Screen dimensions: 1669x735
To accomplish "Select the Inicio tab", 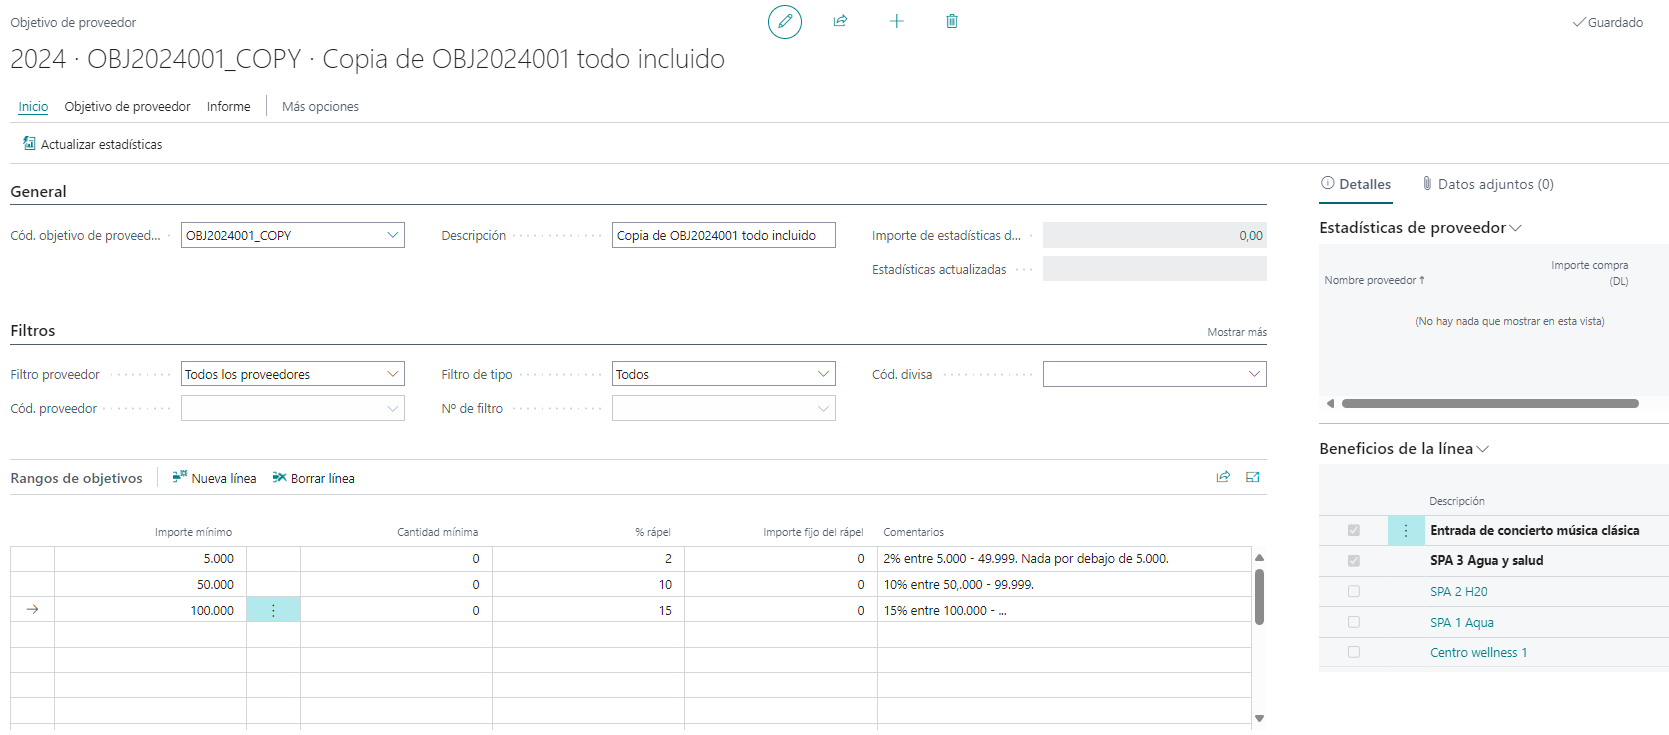I will pos(33,107).
